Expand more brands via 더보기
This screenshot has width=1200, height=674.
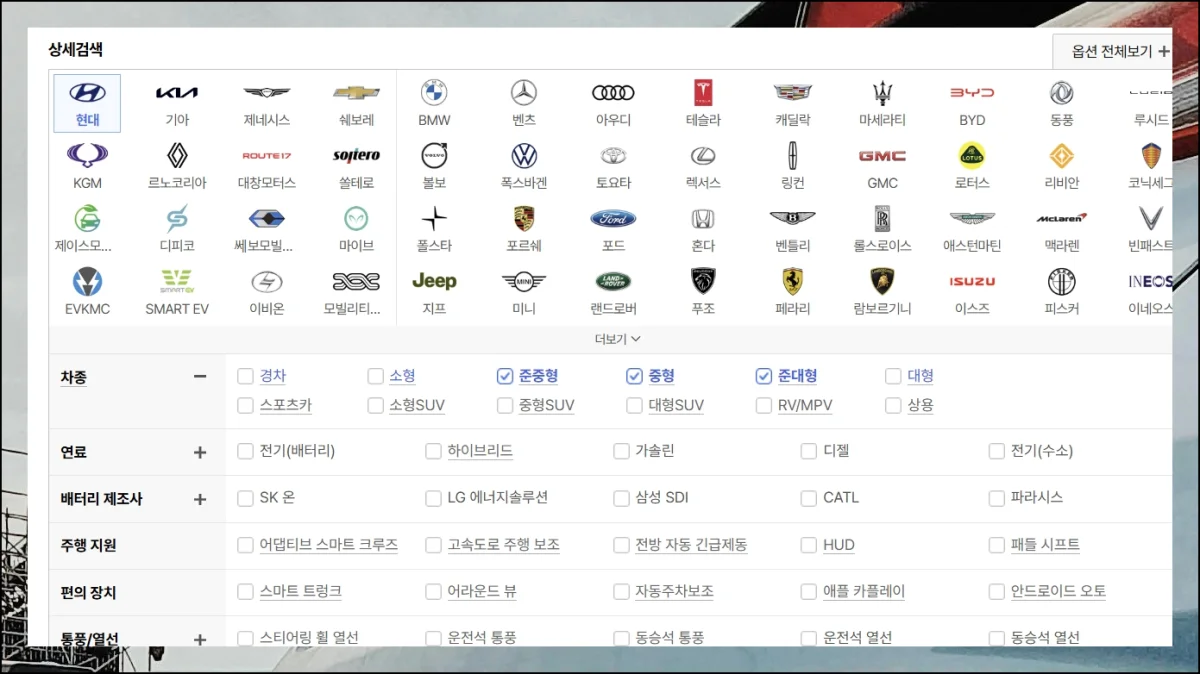[x=617, y=339]
